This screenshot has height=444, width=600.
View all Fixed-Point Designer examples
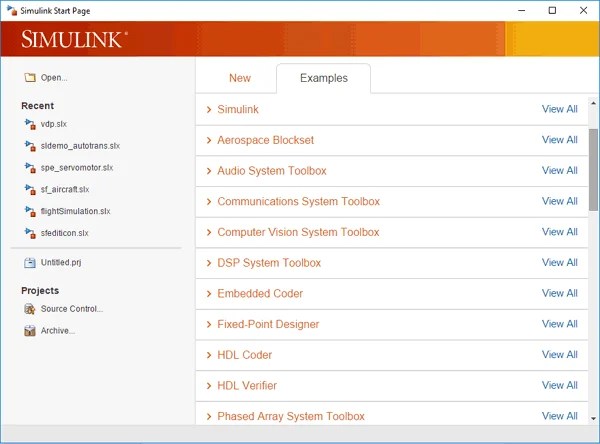point(559,324)
